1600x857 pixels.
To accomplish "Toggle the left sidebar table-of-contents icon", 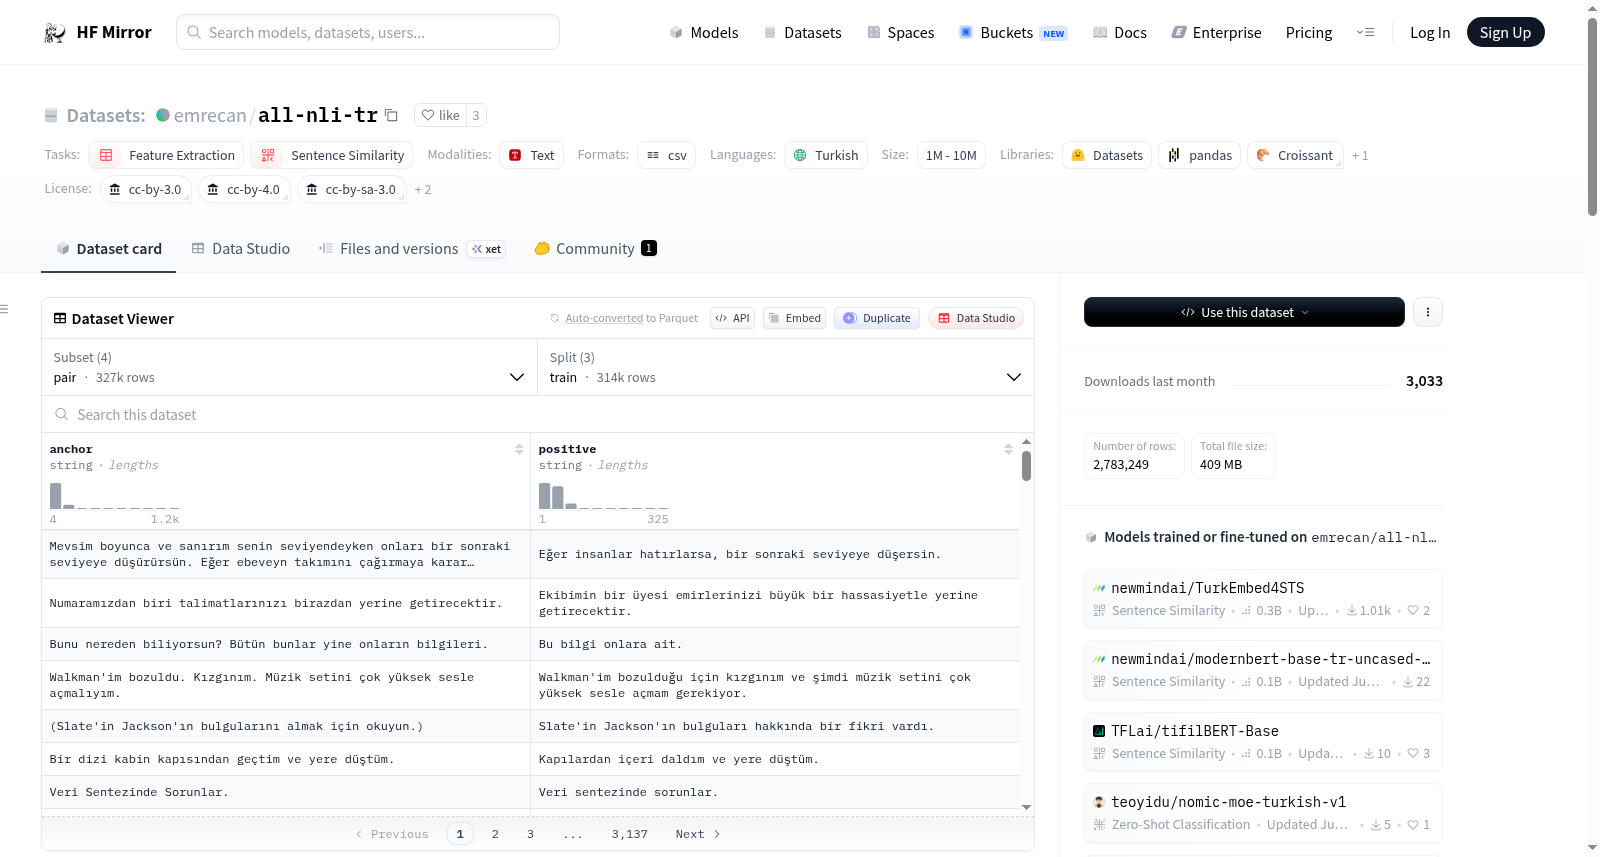I will point(5,309).
